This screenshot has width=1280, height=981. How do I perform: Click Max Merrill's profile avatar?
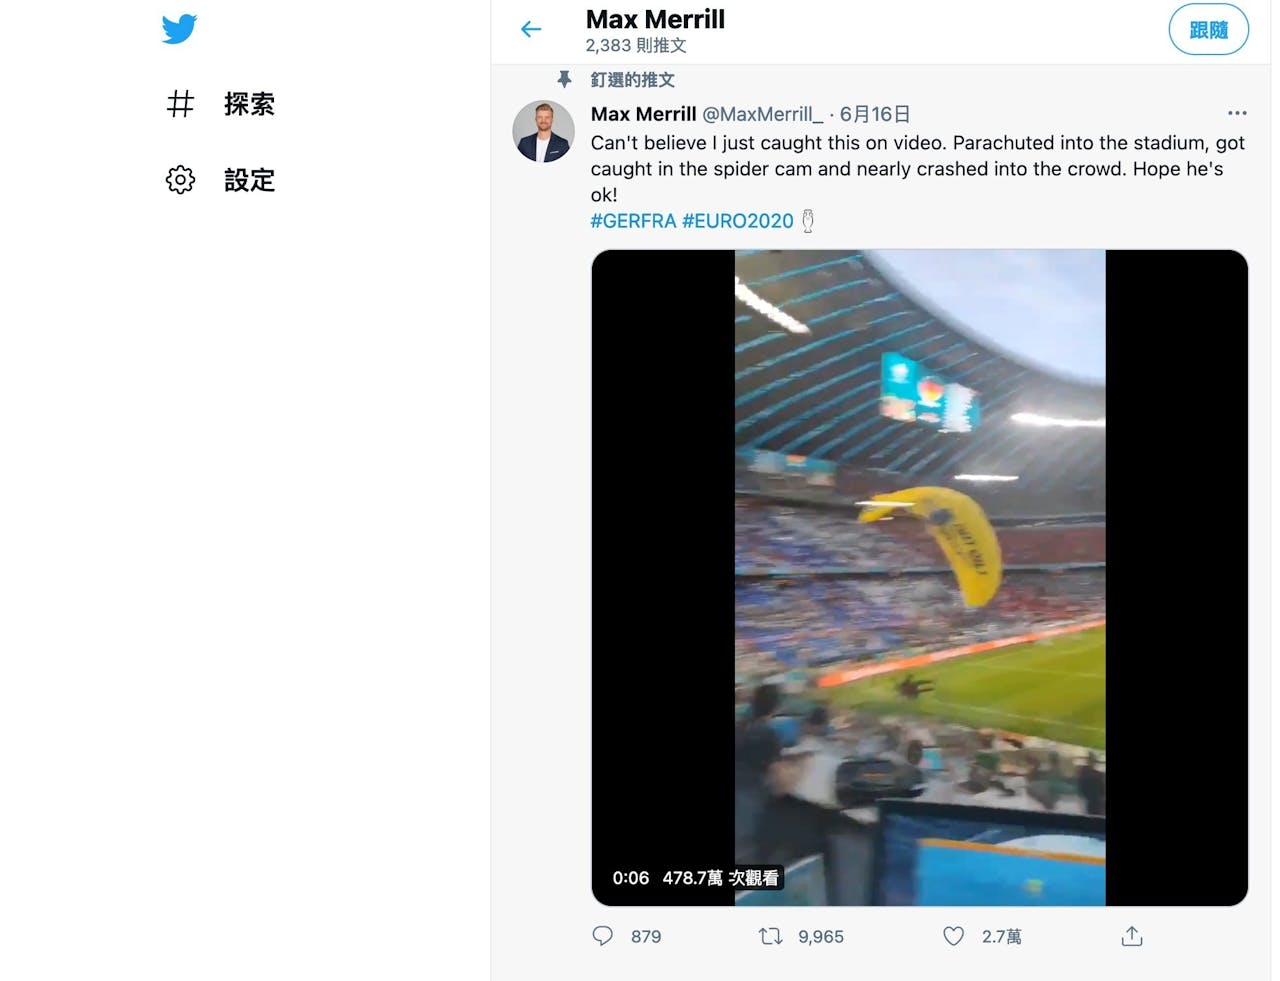coord(543,132)
